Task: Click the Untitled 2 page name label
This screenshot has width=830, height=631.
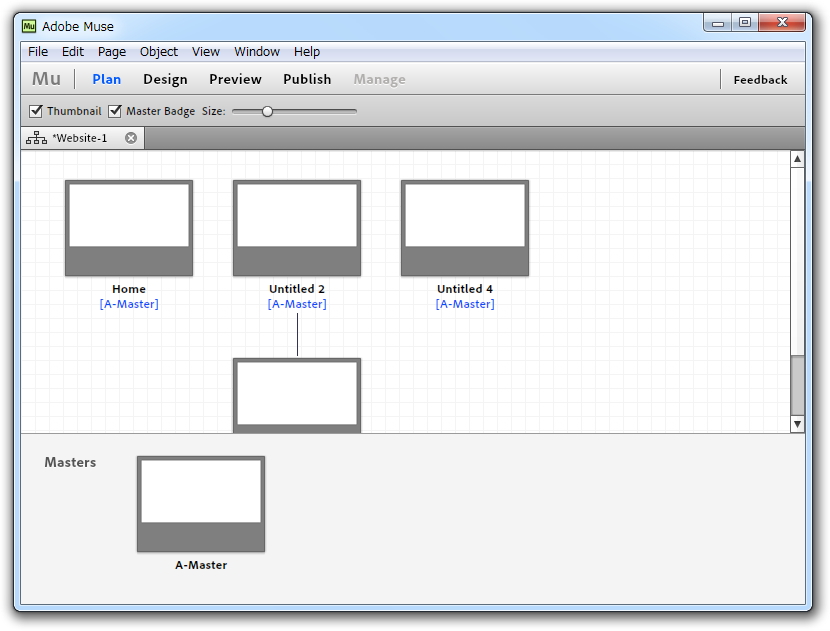Action: pos(297,289)
